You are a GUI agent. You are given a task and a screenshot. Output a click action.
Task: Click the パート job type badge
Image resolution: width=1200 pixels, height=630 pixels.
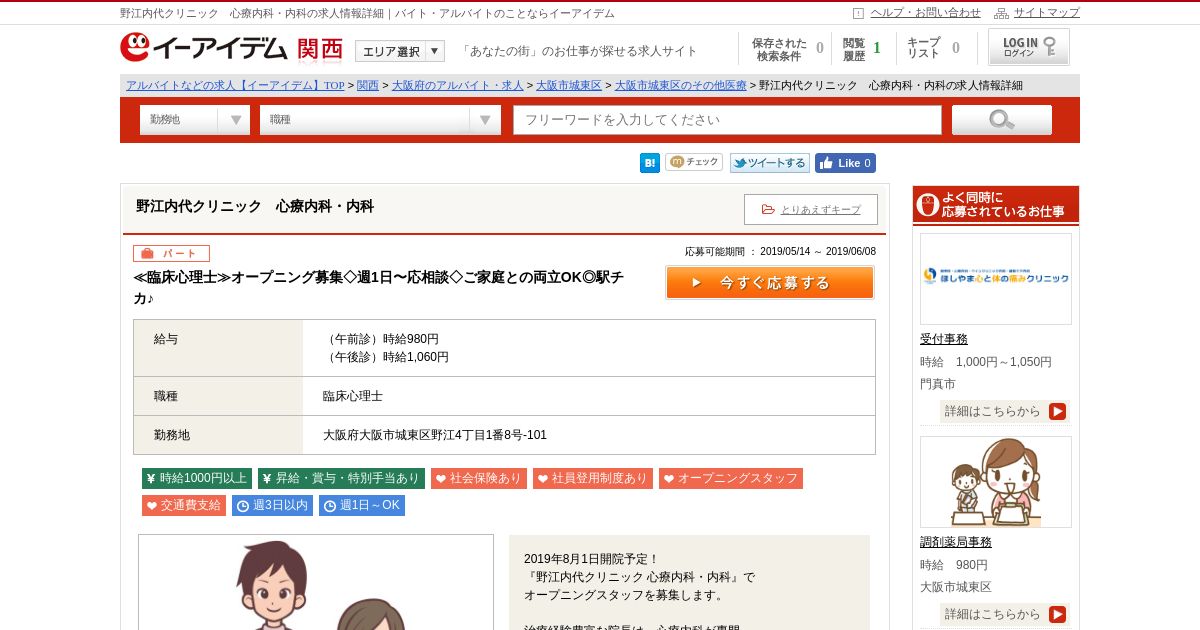(x=171, y=253)
